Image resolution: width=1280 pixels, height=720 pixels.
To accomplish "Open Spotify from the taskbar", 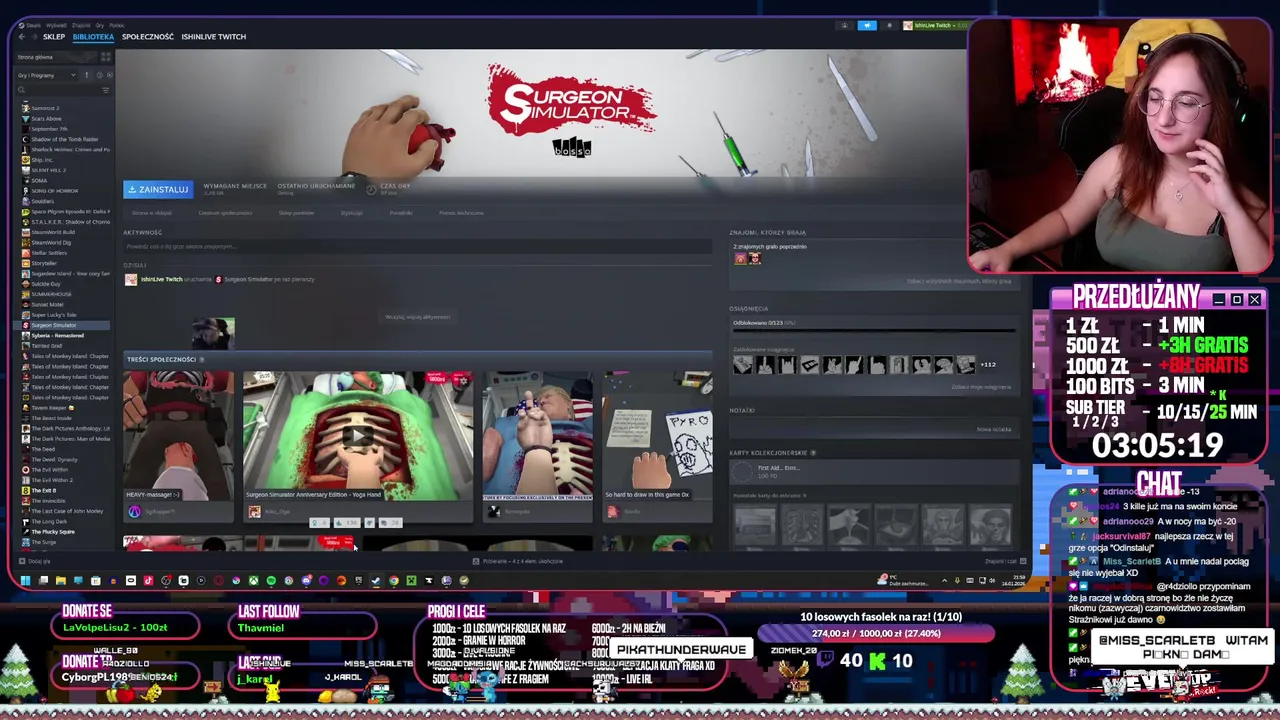I will pyautogui.click(x=271, y=580).
